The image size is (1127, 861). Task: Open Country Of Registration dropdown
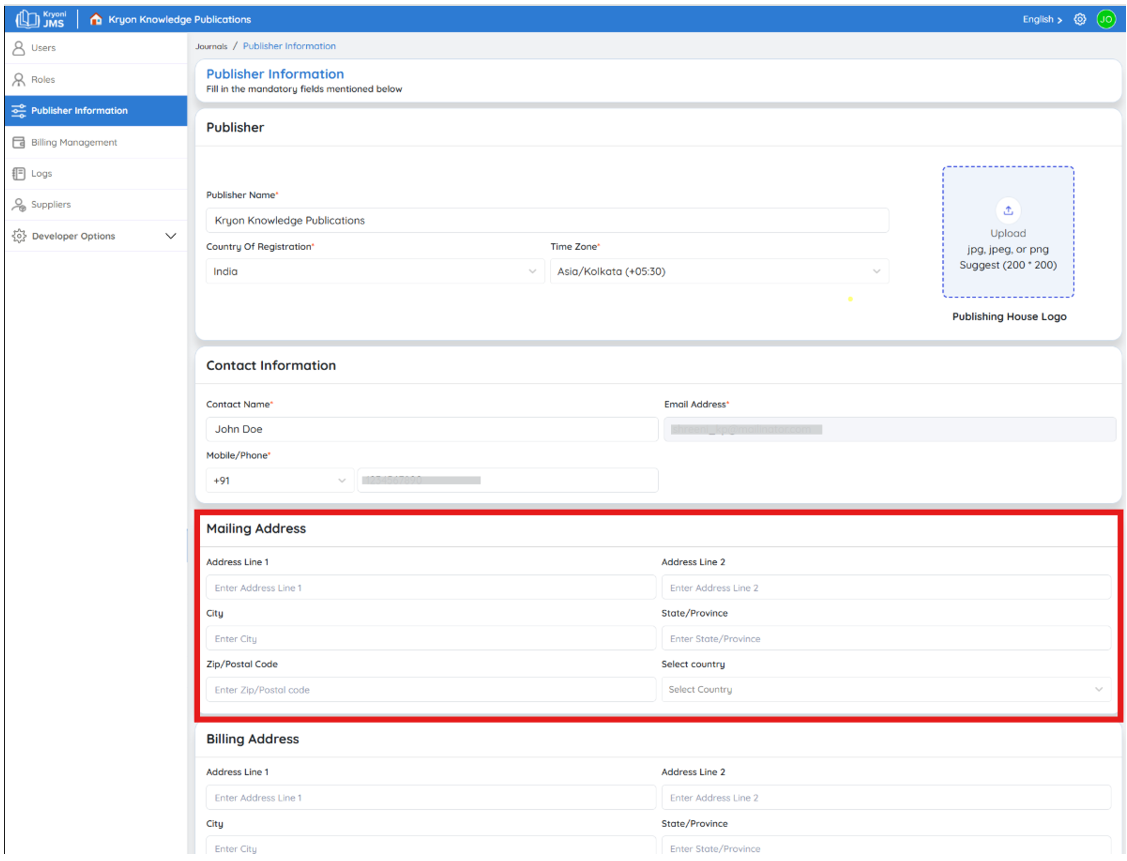375,271
